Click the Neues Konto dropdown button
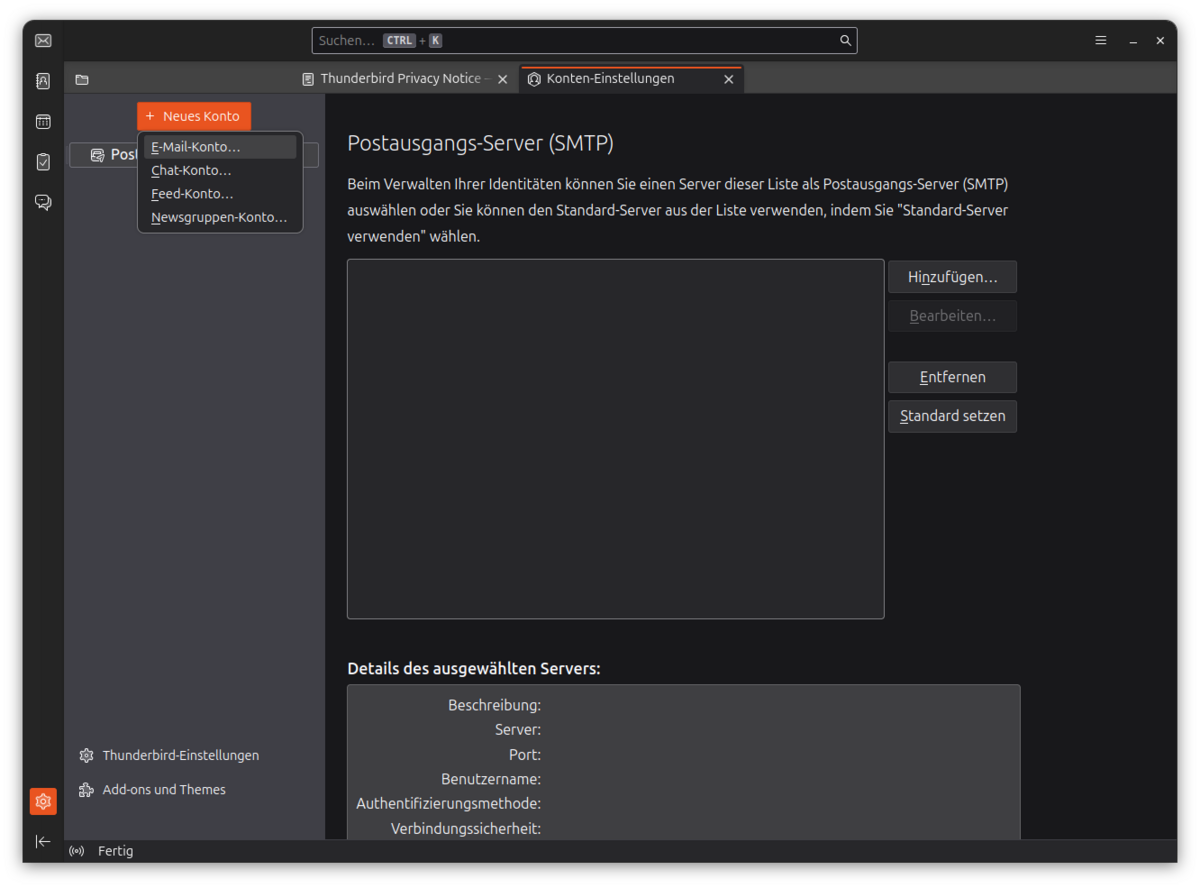1200x888 pixels. click(194, 116)
